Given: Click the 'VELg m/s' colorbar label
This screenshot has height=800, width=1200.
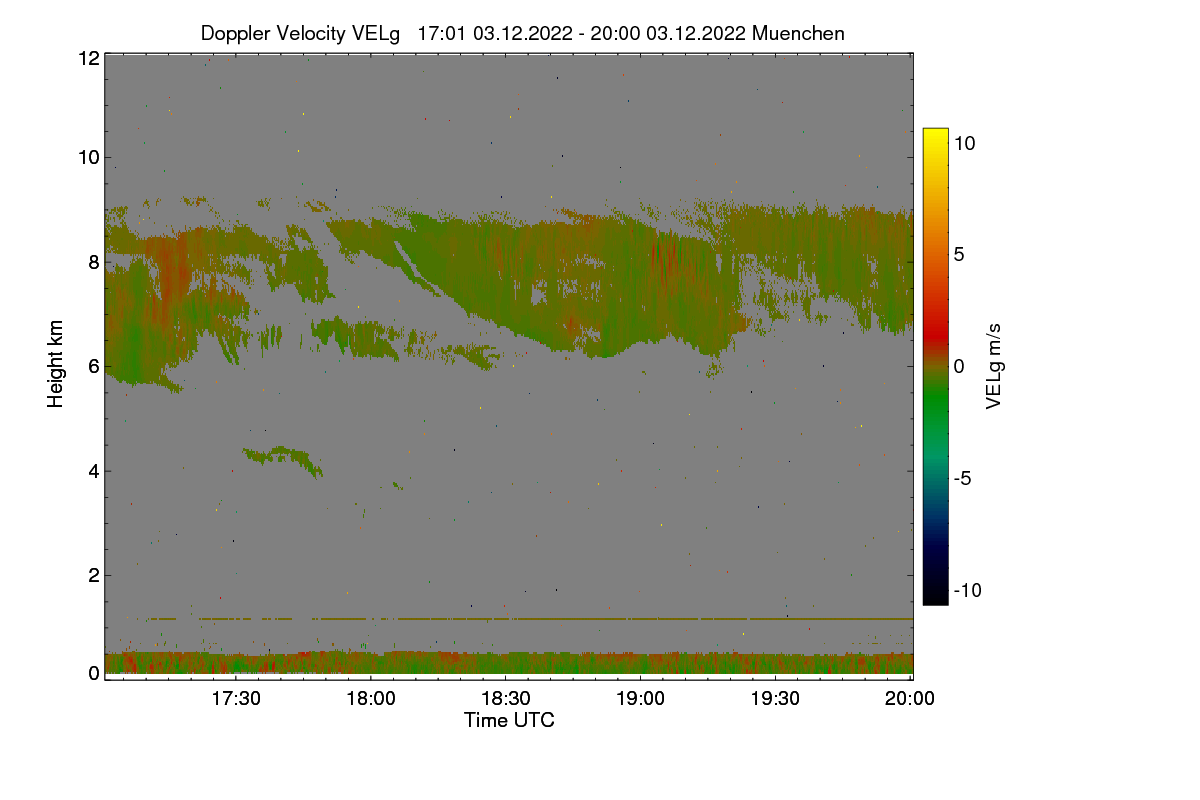Looking at the screenshot, I should pyautogui.click(x=994, y=367).
